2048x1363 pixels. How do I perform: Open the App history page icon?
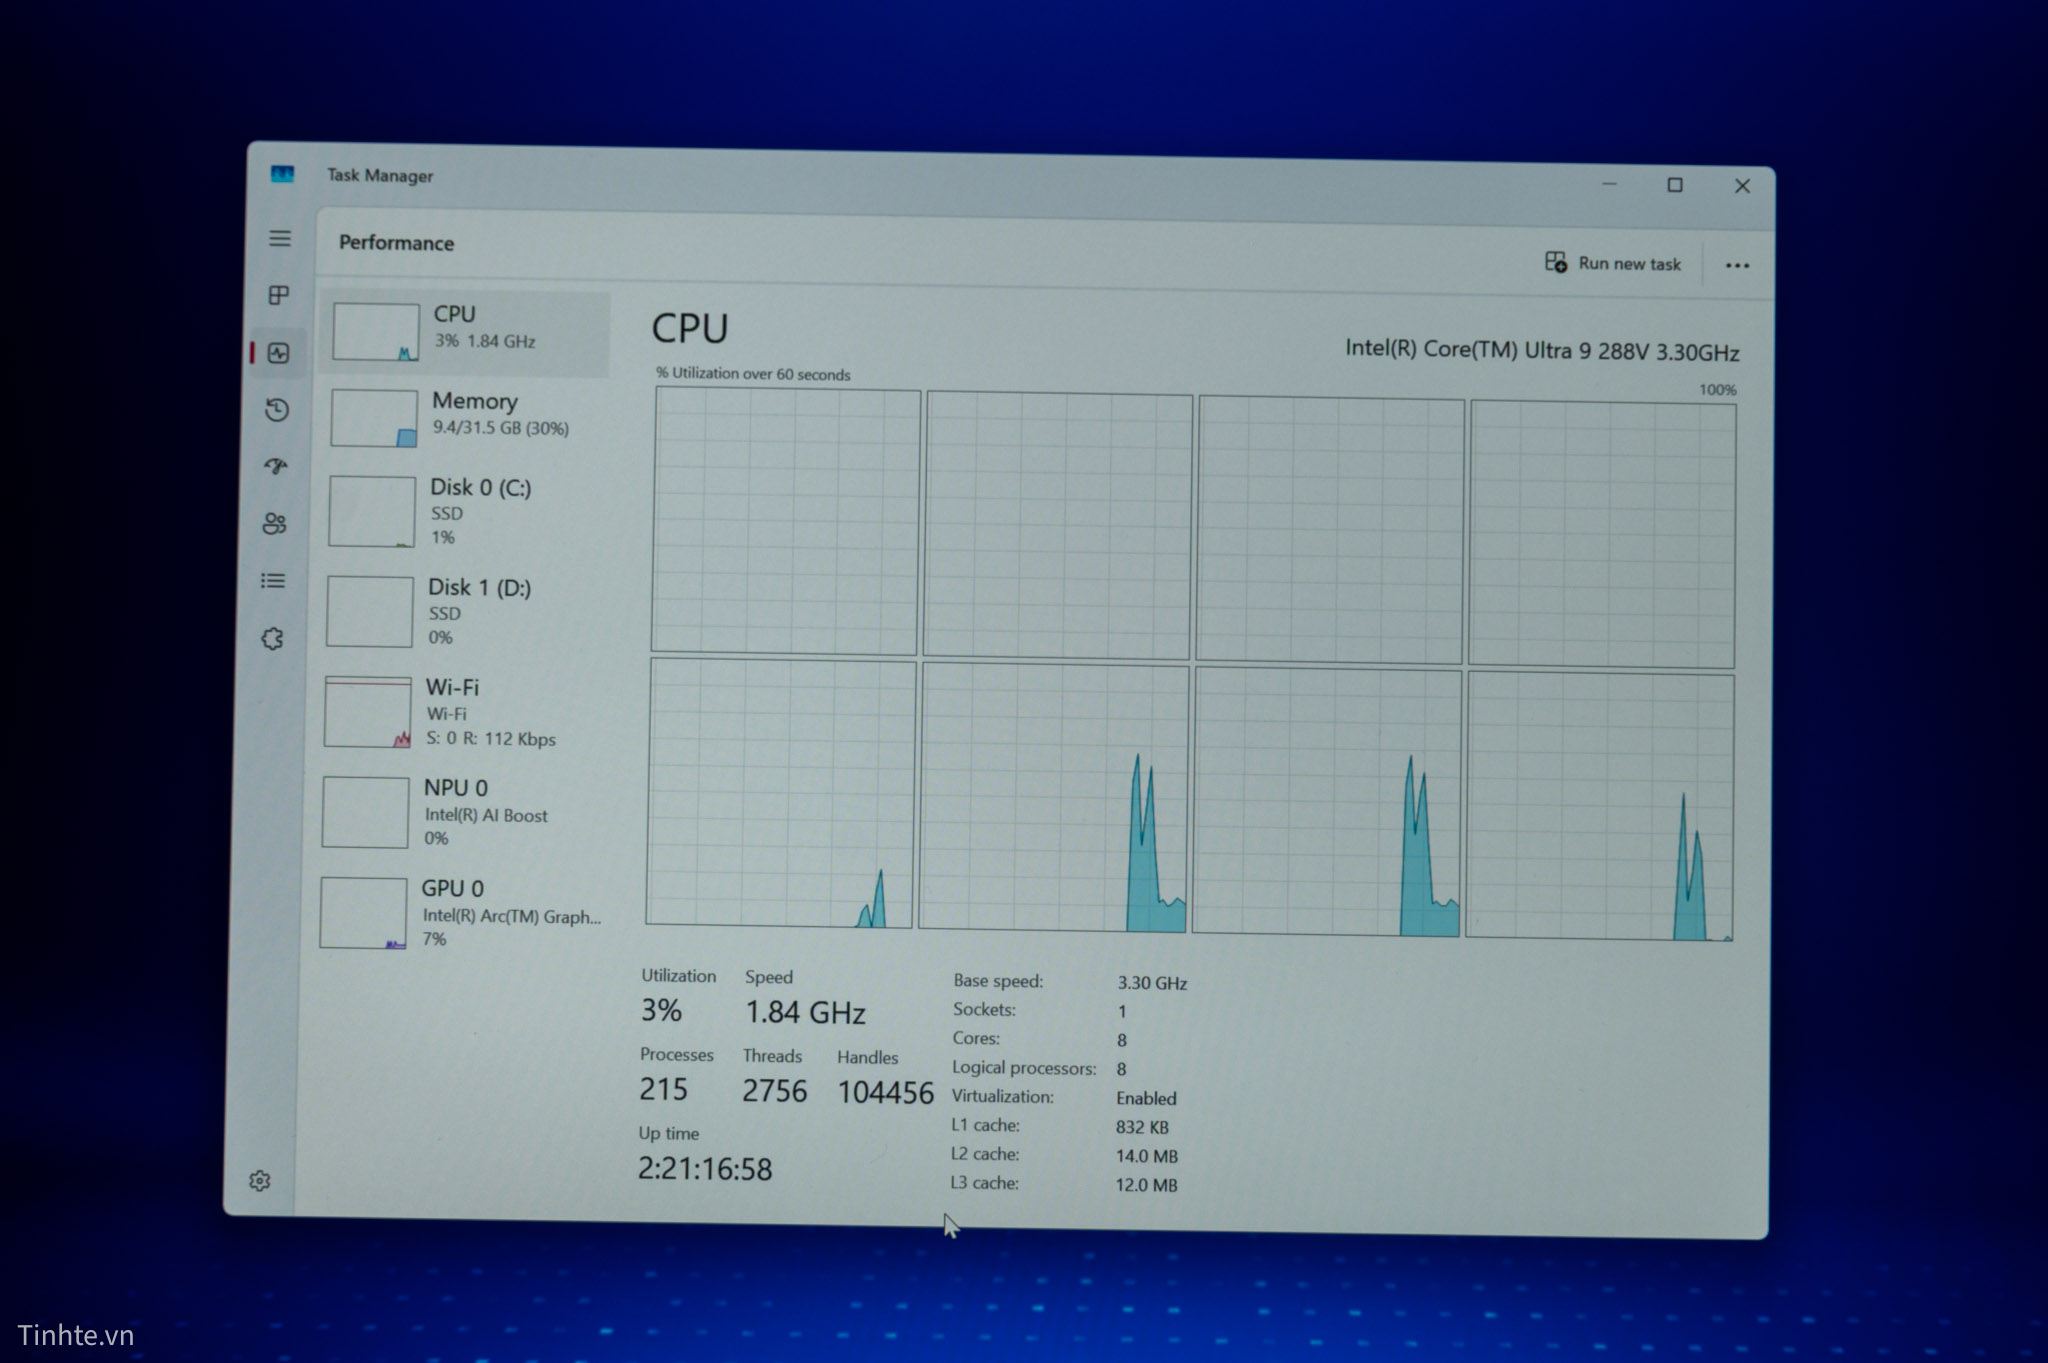277,410
